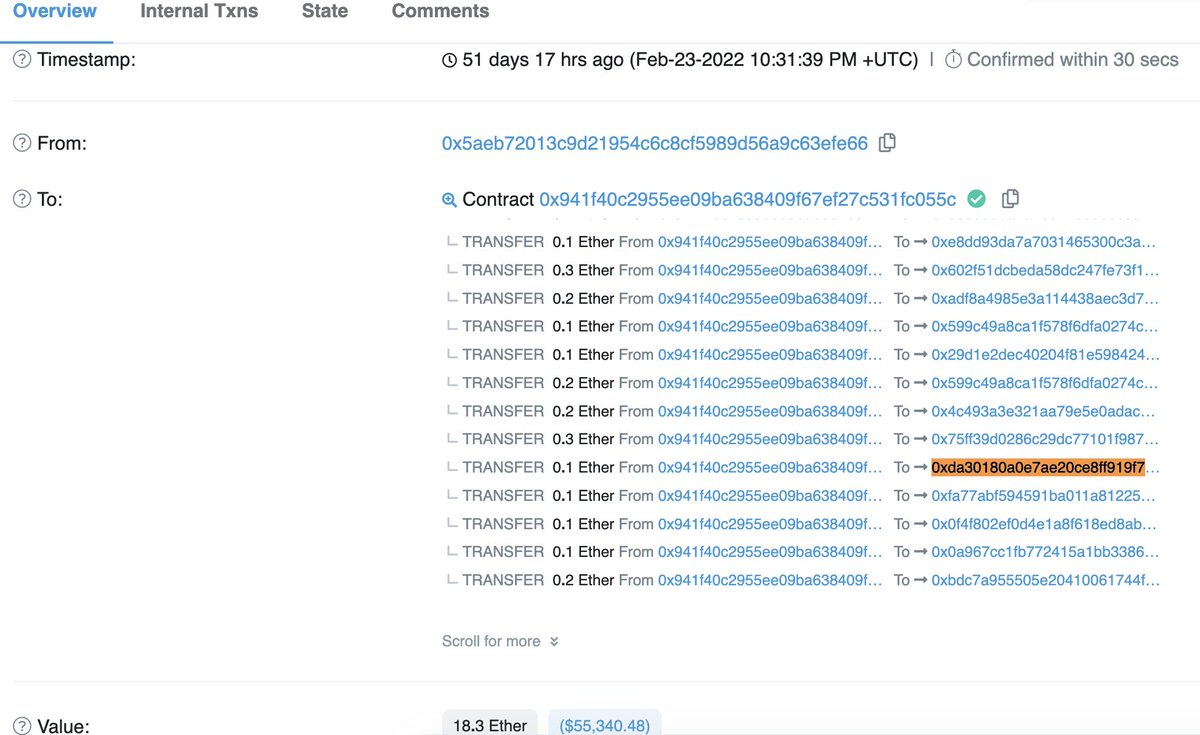Image resolution: width=1200 pixels, height=735 pixels.
Task: Click the Confirmed within 30 secs text
Action: pos(1073,60)
